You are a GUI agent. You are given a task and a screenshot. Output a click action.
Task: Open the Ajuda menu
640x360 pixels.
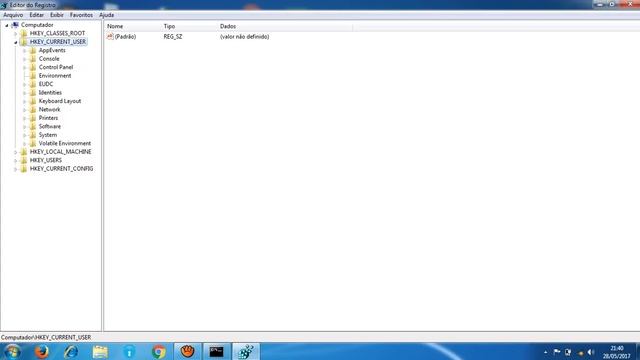tap(107, 15)
